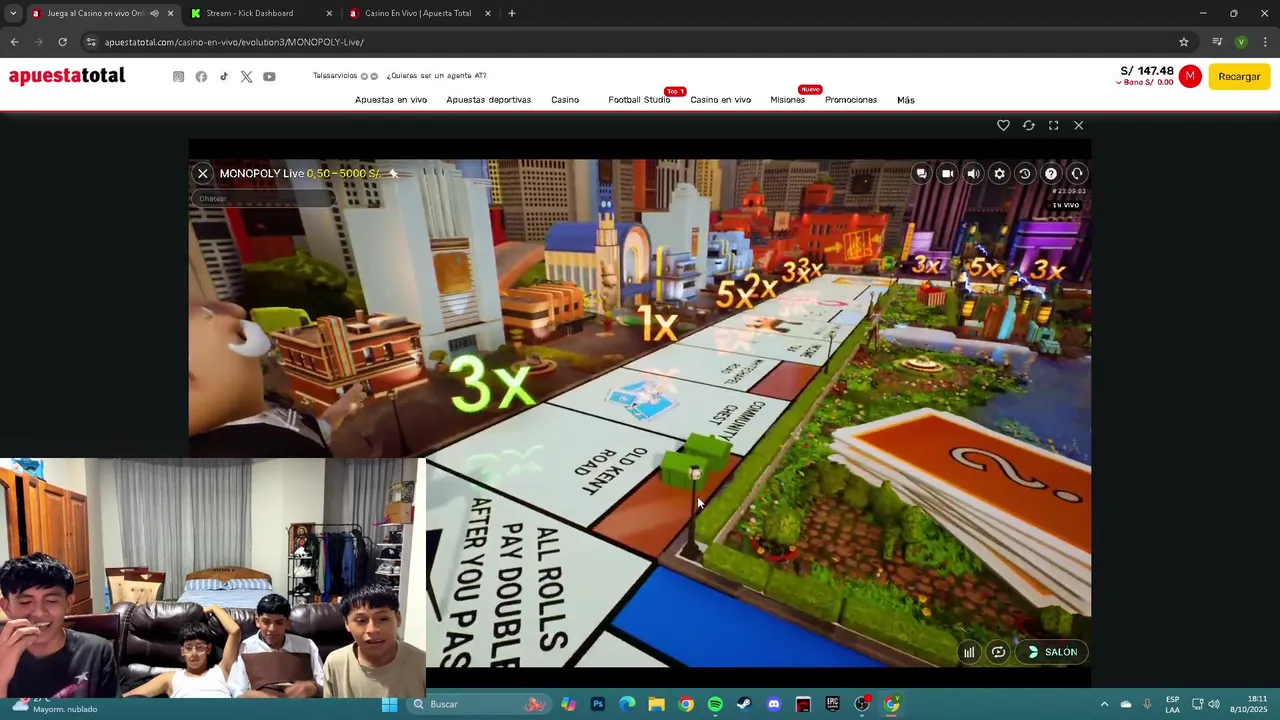This screenshot has width=1280, height=720.
Task: Click the taskbar Buscar search box
Action: point(481,704)
